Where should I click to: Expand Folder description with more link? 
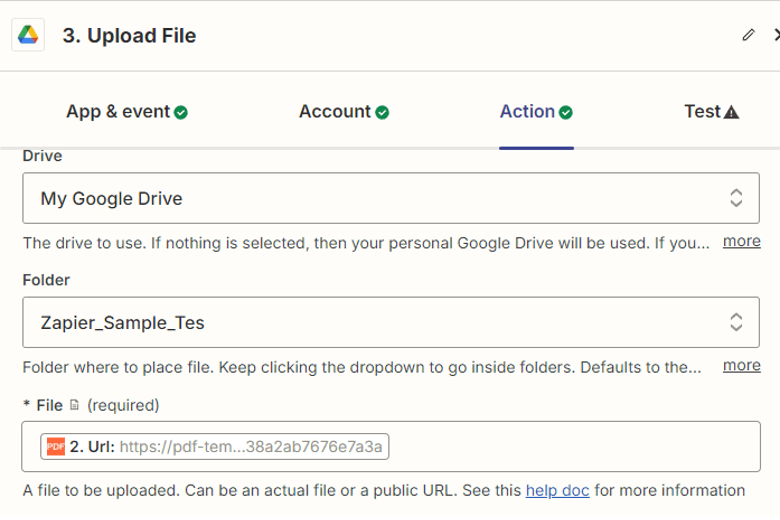point(742,365)
